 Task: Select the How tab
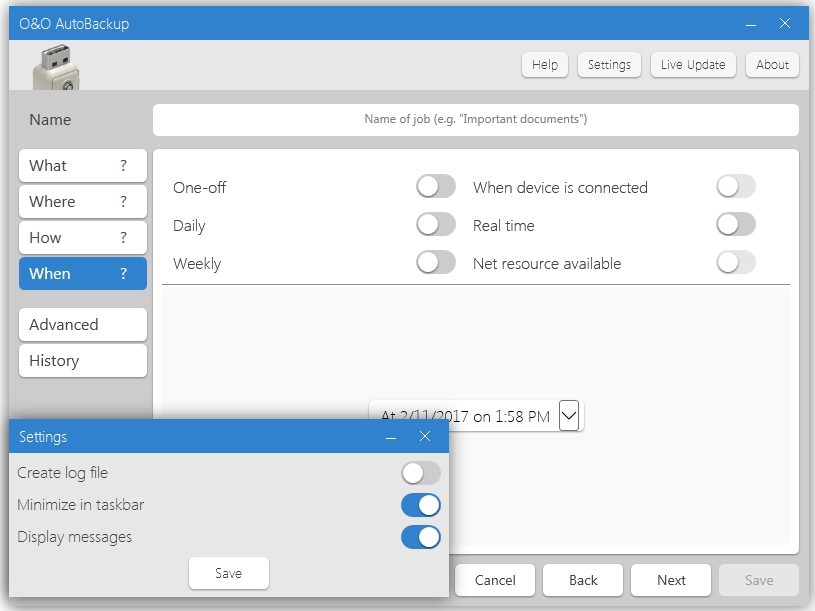coord(82,238)
